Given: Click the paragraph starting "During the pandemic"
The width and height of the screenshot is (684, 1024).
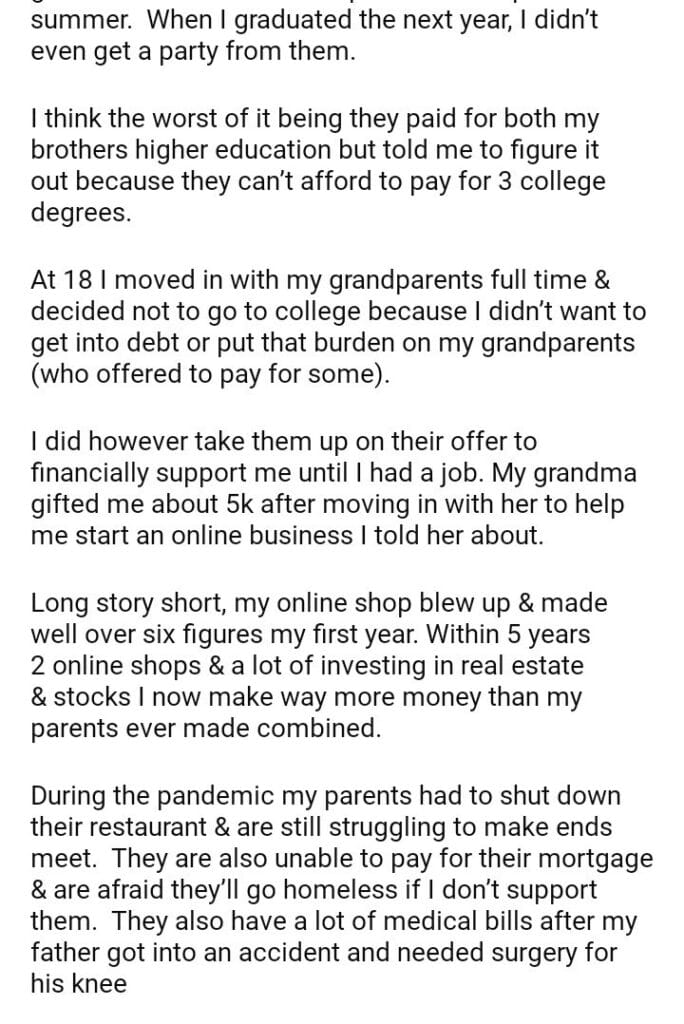Looking at the screenshot, I should (340, 890).
